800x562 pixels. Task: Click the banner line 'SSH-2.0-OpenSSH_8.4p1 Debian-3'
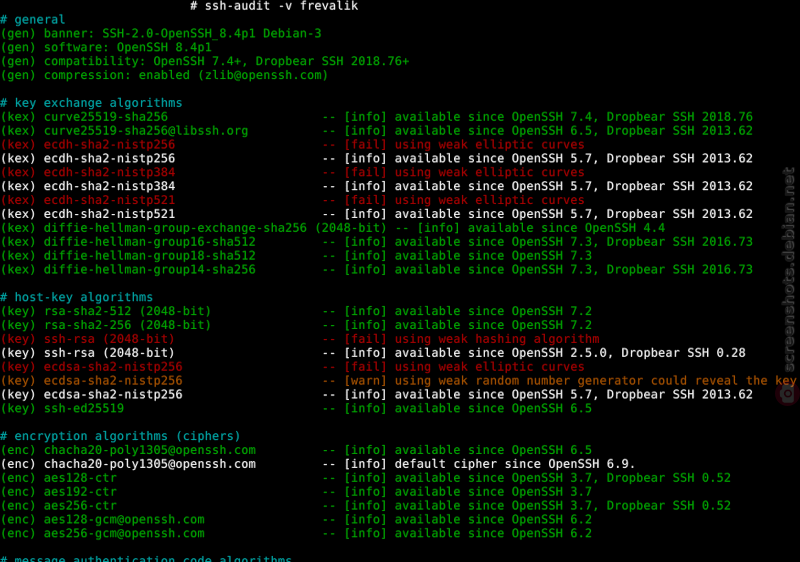pos(212,34)
